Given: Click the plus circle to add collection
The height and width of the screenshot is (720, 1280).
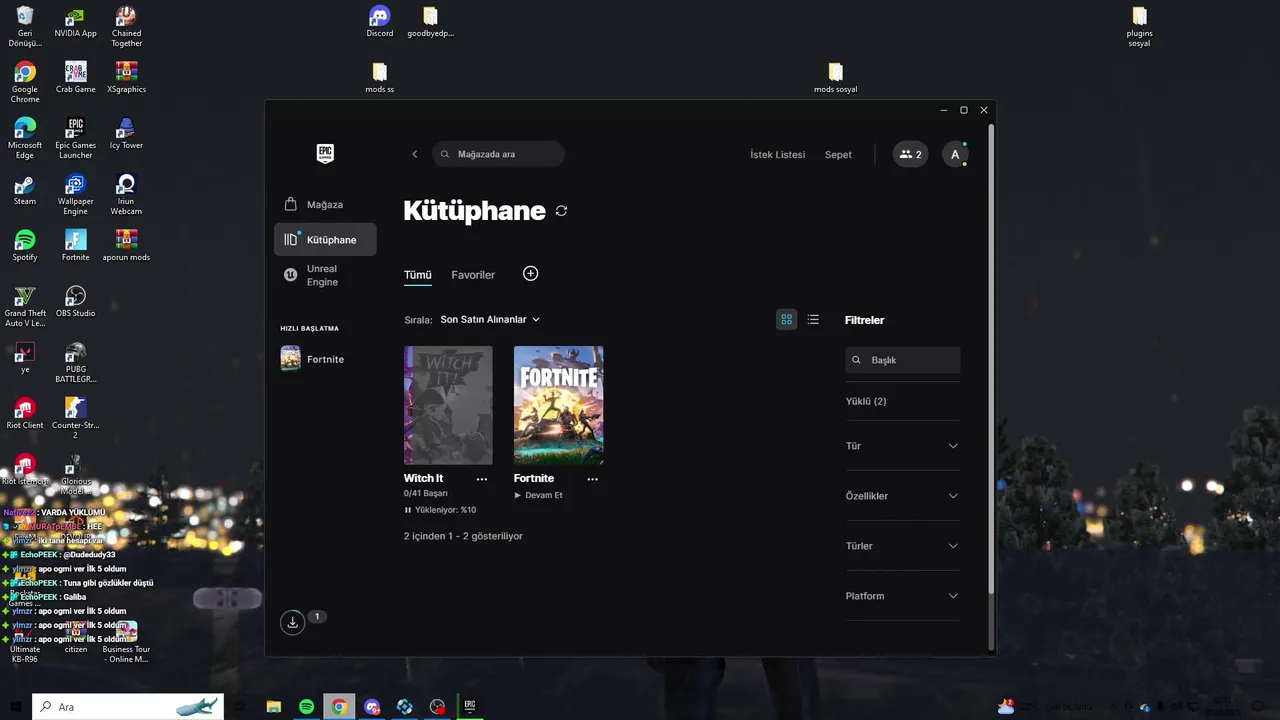Looking at the screenshot, I should (x=531, y=273).
